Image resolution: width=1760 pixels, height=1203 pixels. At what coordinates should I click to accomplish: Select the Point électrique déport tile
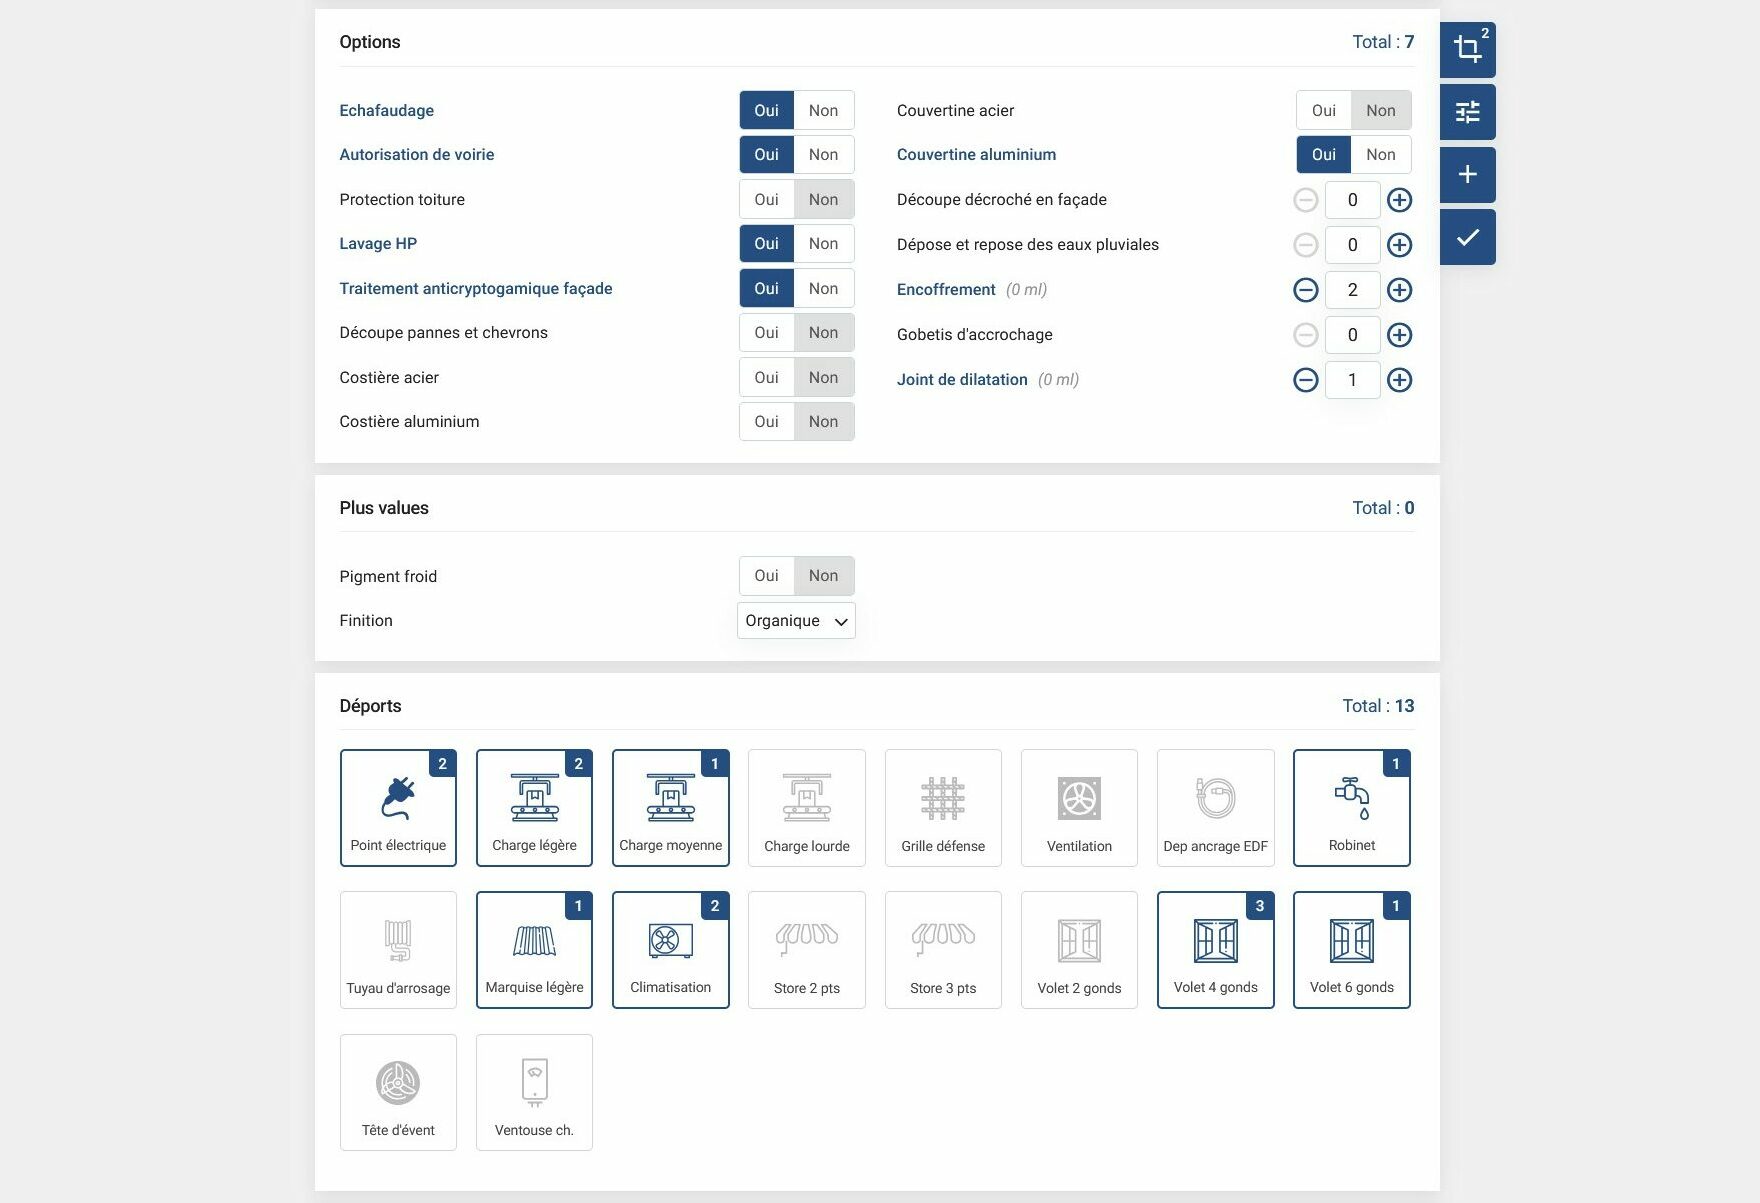click(398, 807)
